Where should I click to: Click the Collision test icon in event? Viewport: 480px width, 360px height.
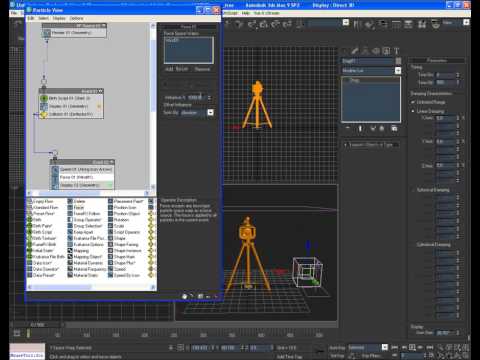point(44,114)
